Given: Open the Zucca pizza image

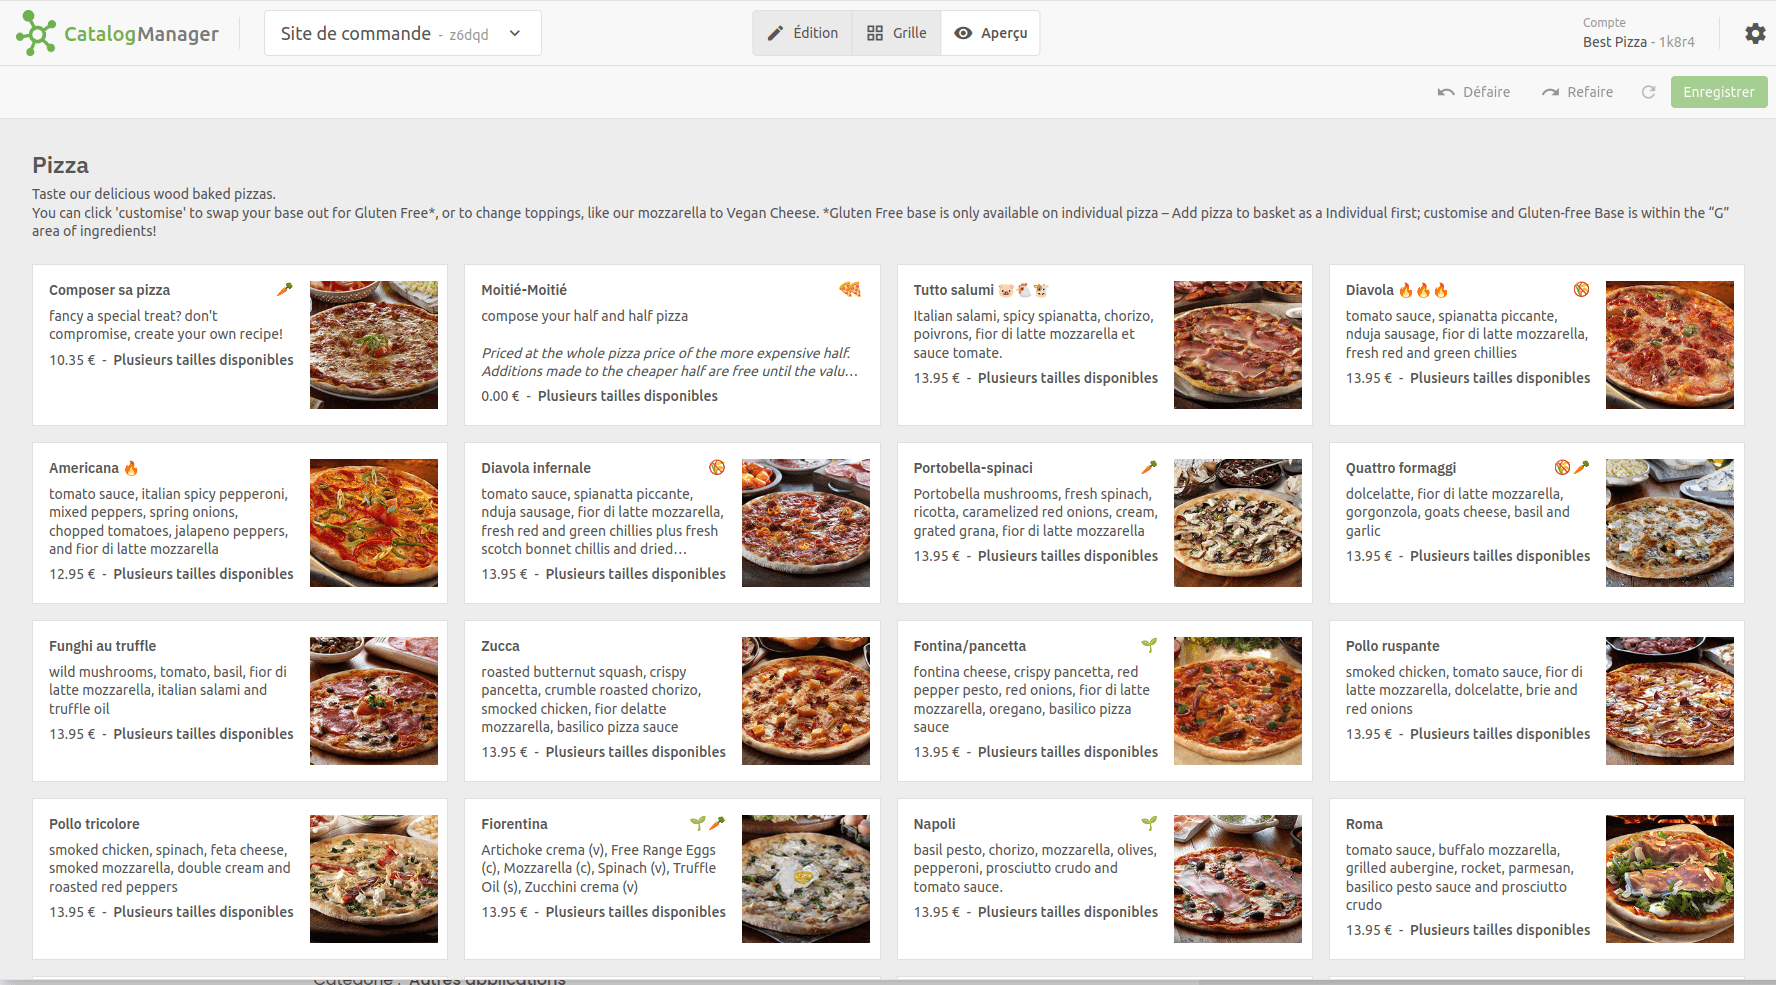Looking at the screenshot, I should 806,701.
